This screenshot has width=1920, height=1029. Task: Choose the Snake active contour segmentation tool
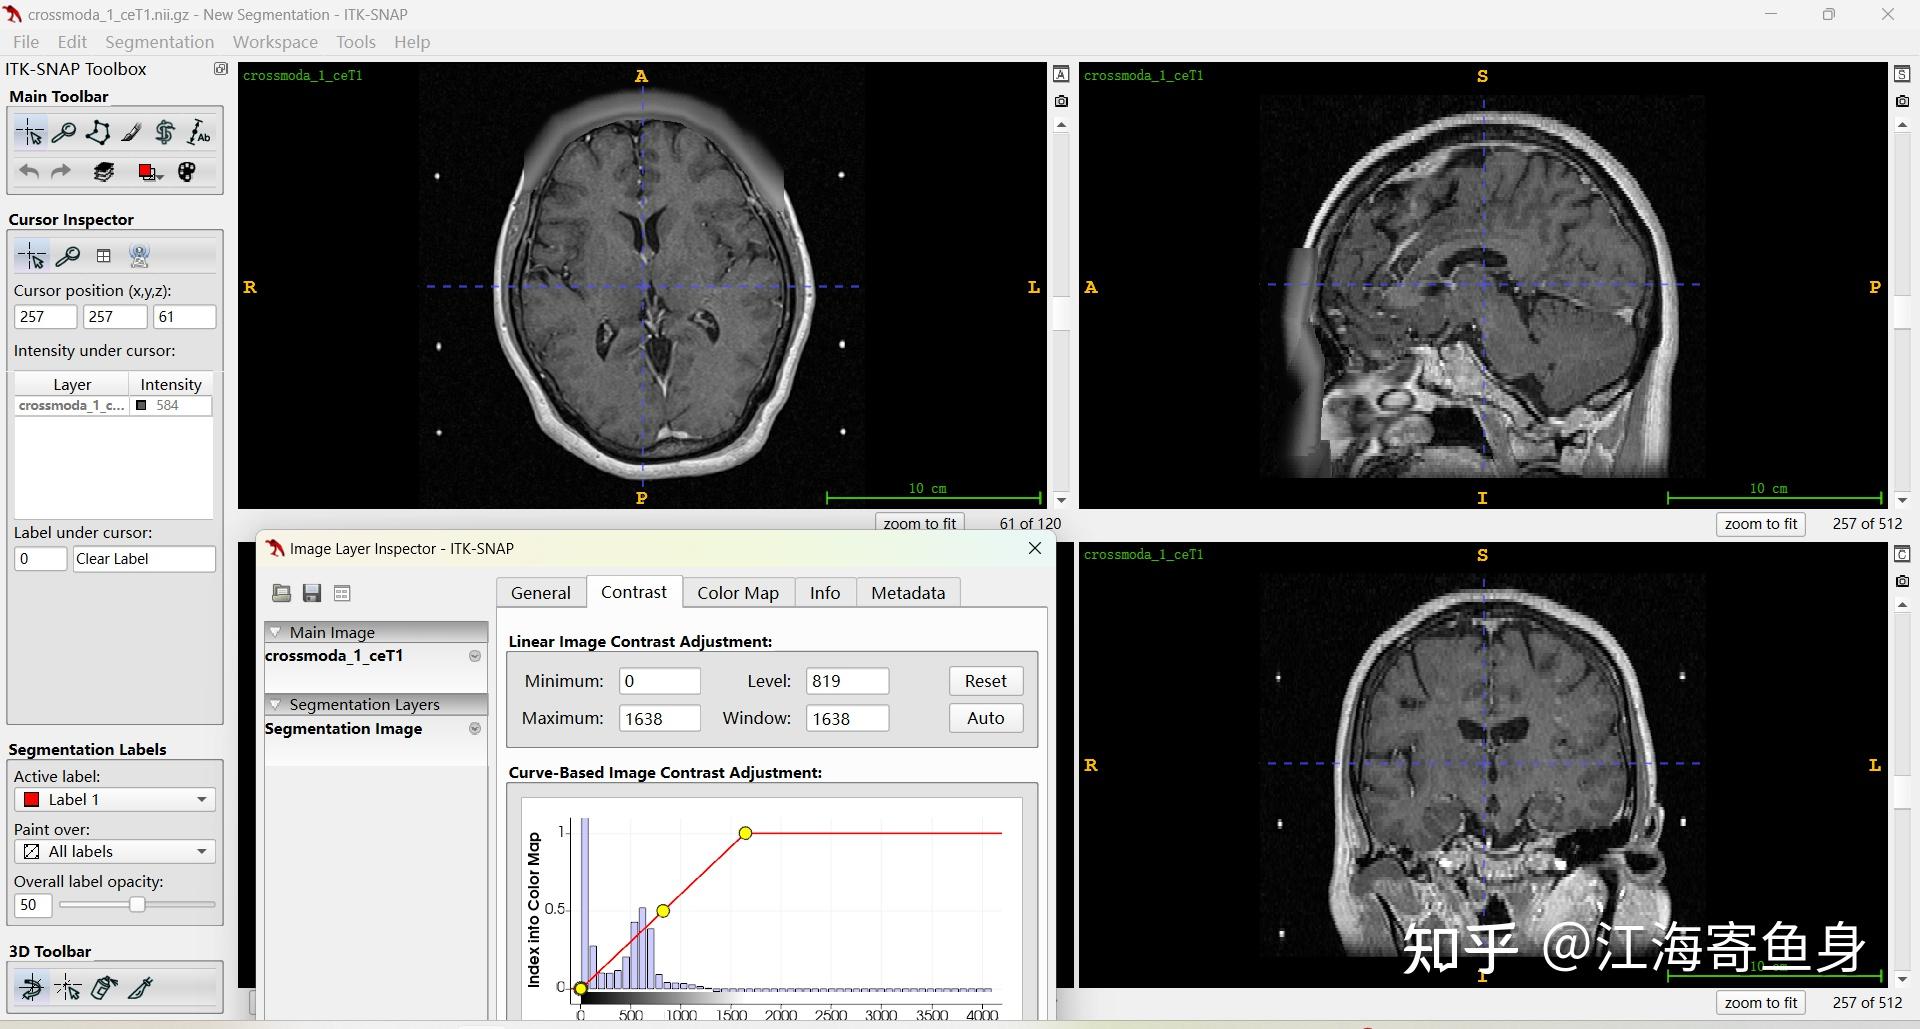[165, 133]
